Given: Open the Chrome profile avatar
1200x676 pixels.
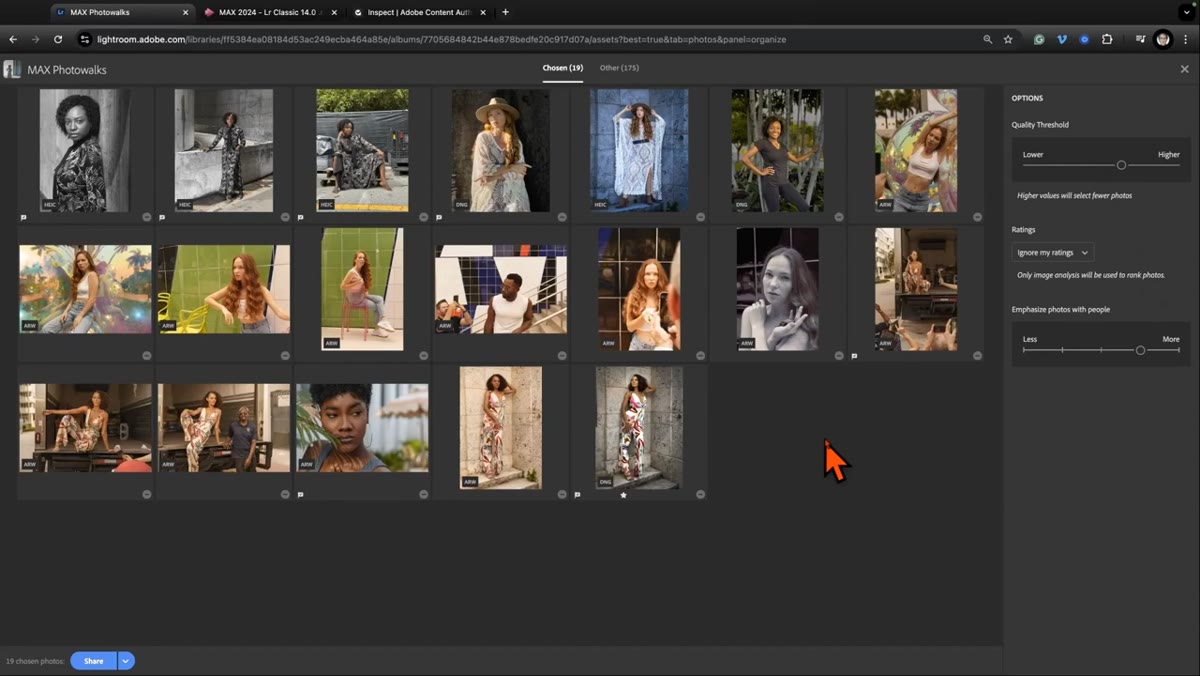Looking at the screenshot, I should [x=1162, y=39].
